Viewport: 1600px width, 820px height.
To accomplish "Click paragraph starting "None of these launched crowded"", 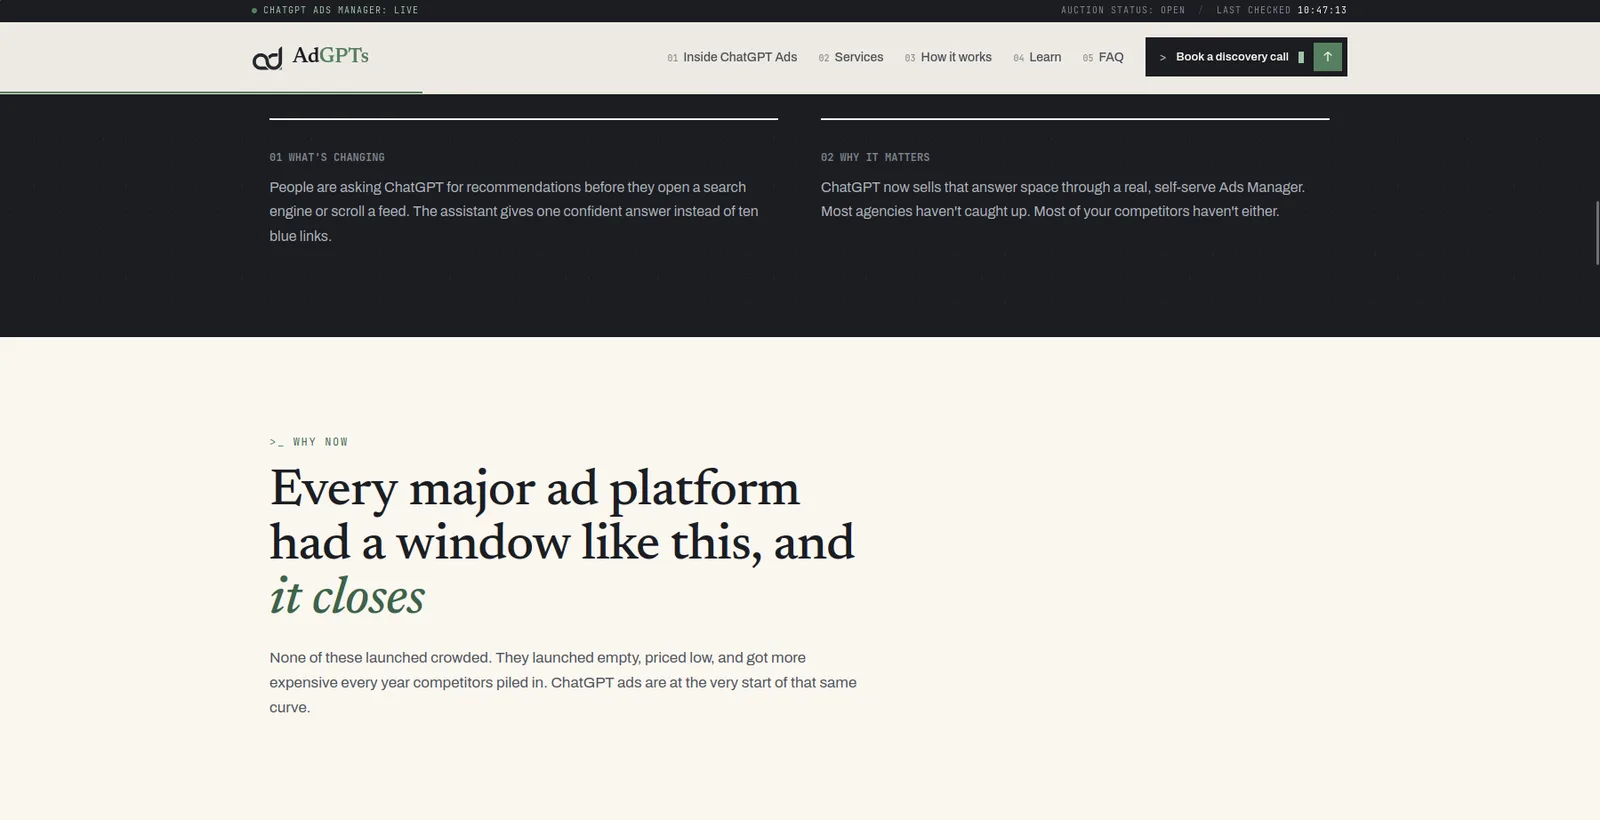I will (563, 682).
